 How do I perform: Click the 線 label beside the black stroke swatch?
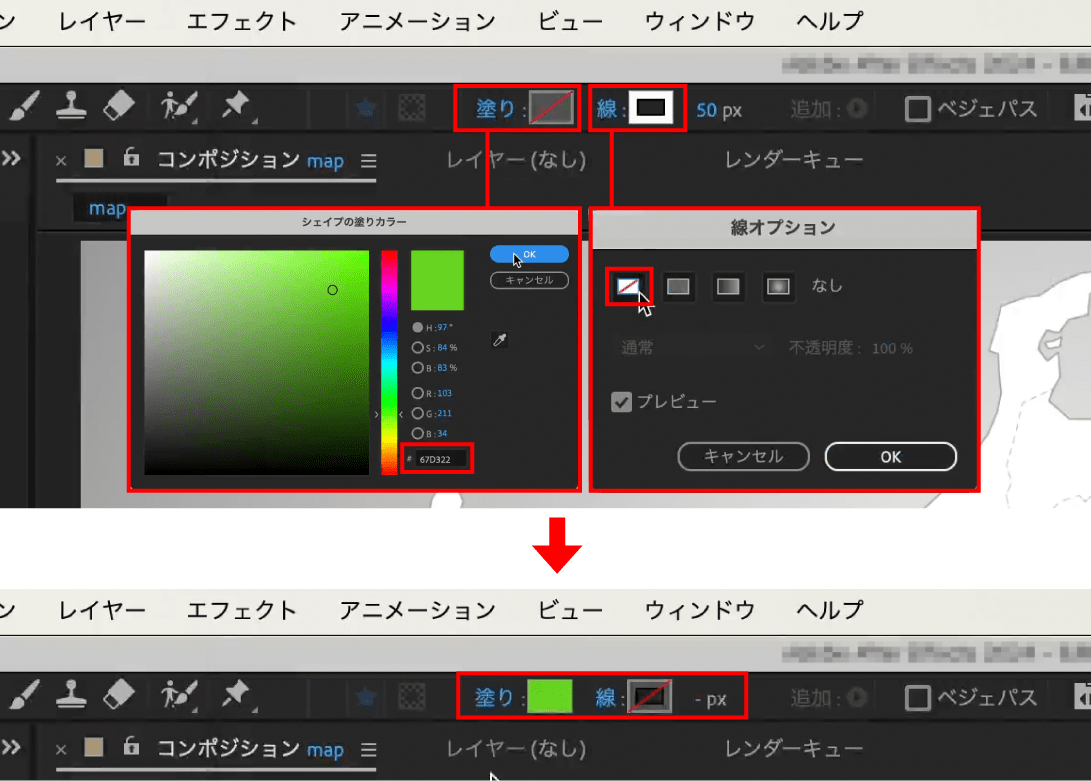pyautogui.click(x=607, y=109)
